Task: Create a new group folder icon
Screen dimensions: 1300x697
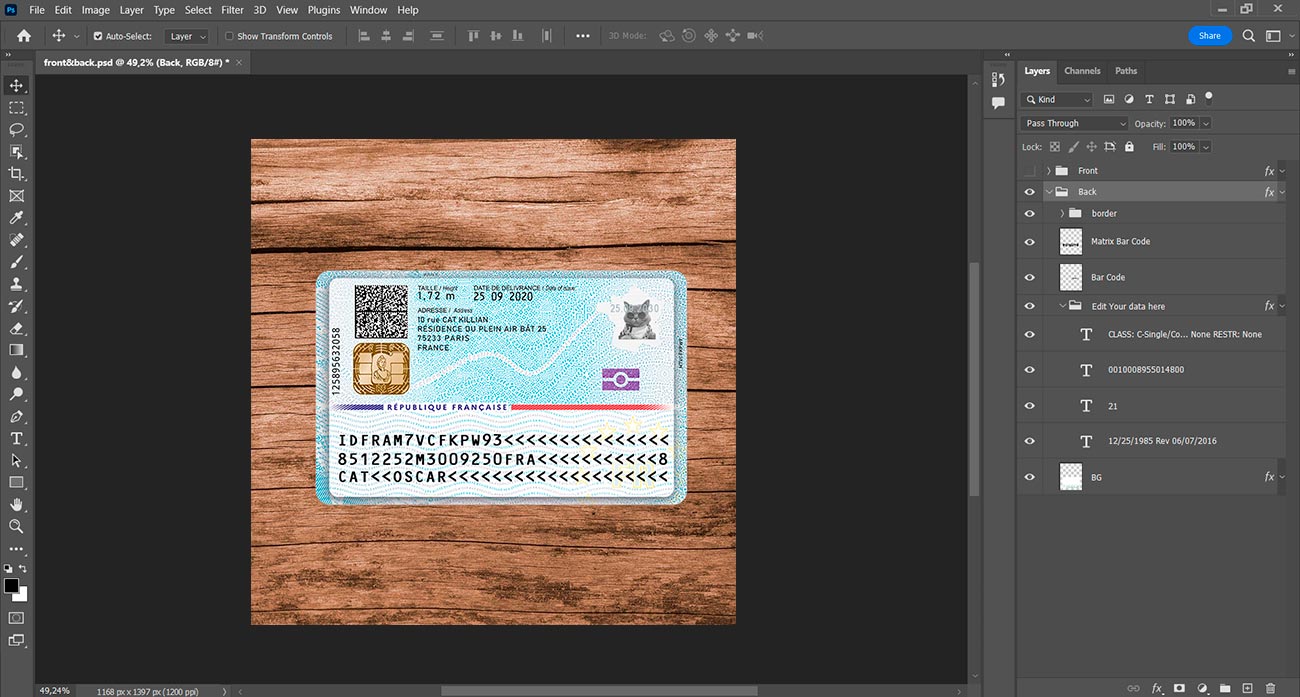Action: (x=1225, y=688)
